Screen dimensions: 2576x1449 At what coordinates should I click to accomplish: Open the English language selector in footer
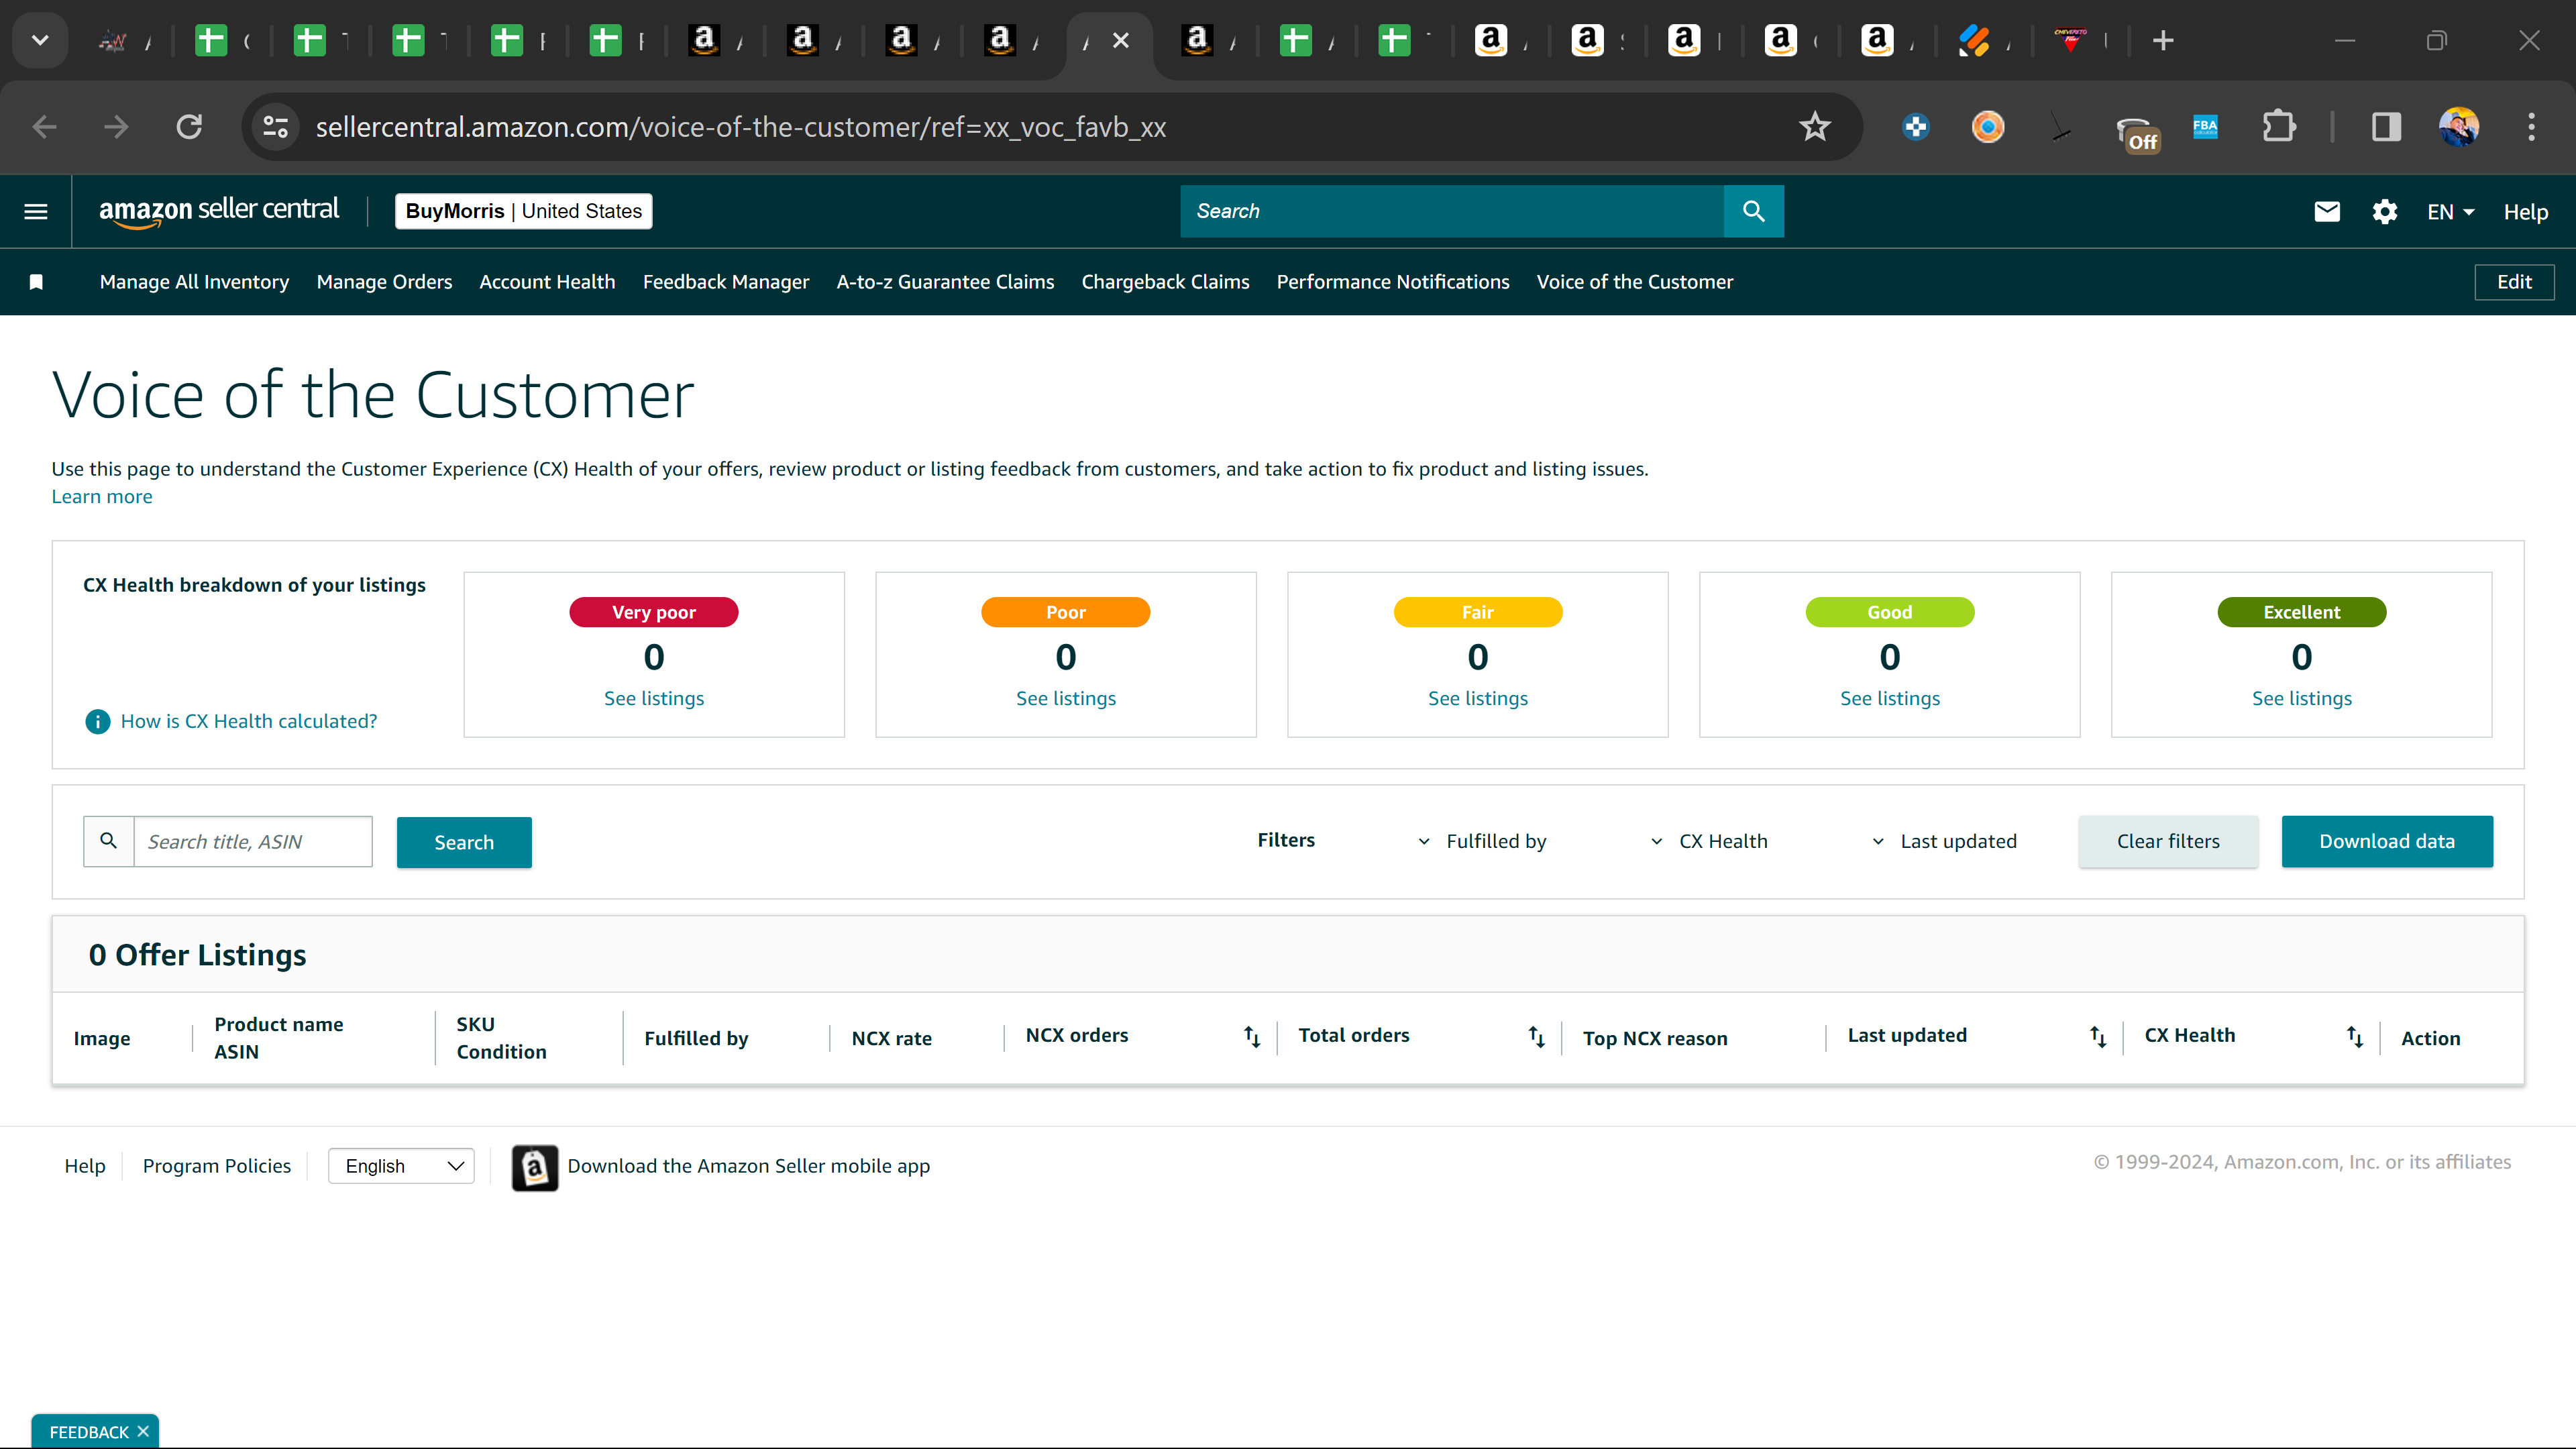[x=401, y=1166]
